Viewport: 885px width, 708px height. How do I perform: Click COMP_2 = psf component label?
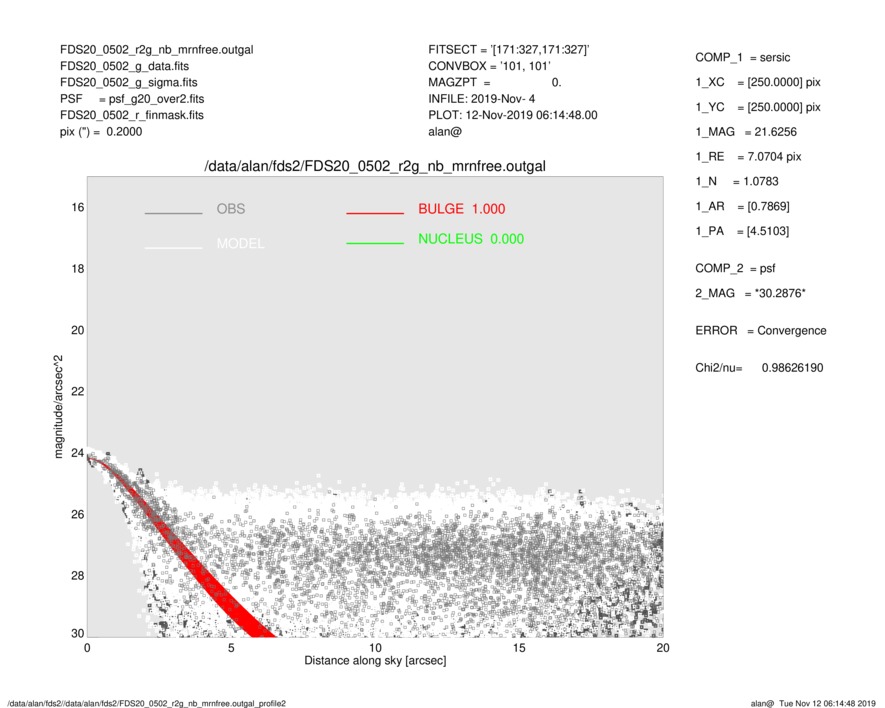click(x=735, y=269)
